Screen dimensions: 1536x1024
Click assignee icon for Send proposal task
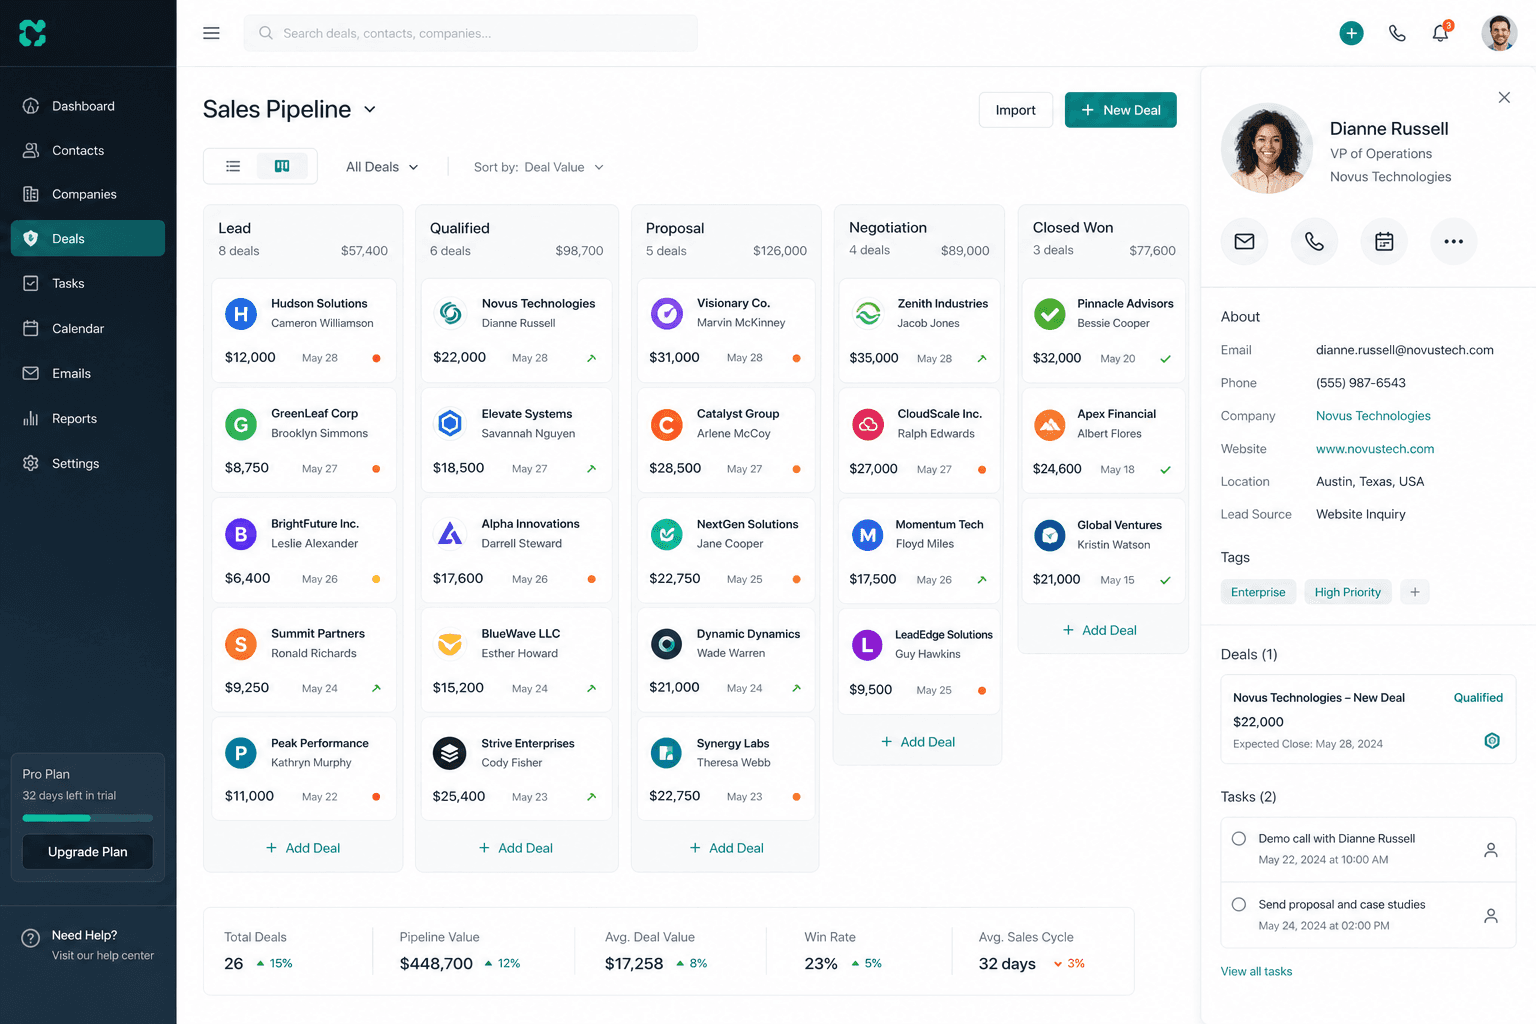tap(1490, 915)
